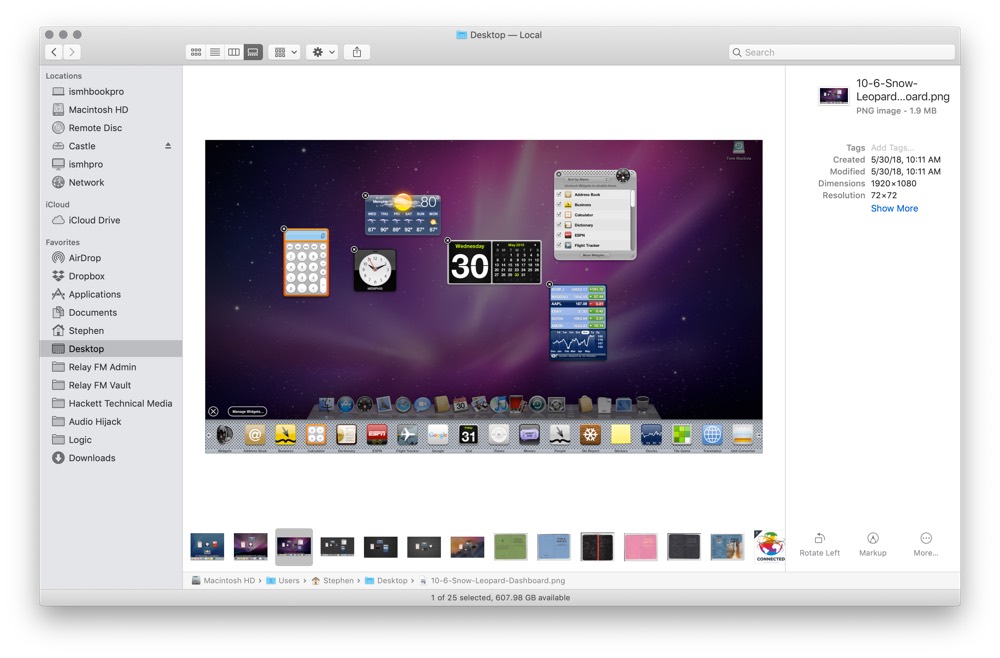Click the Add Tags field

click(892, 148)
